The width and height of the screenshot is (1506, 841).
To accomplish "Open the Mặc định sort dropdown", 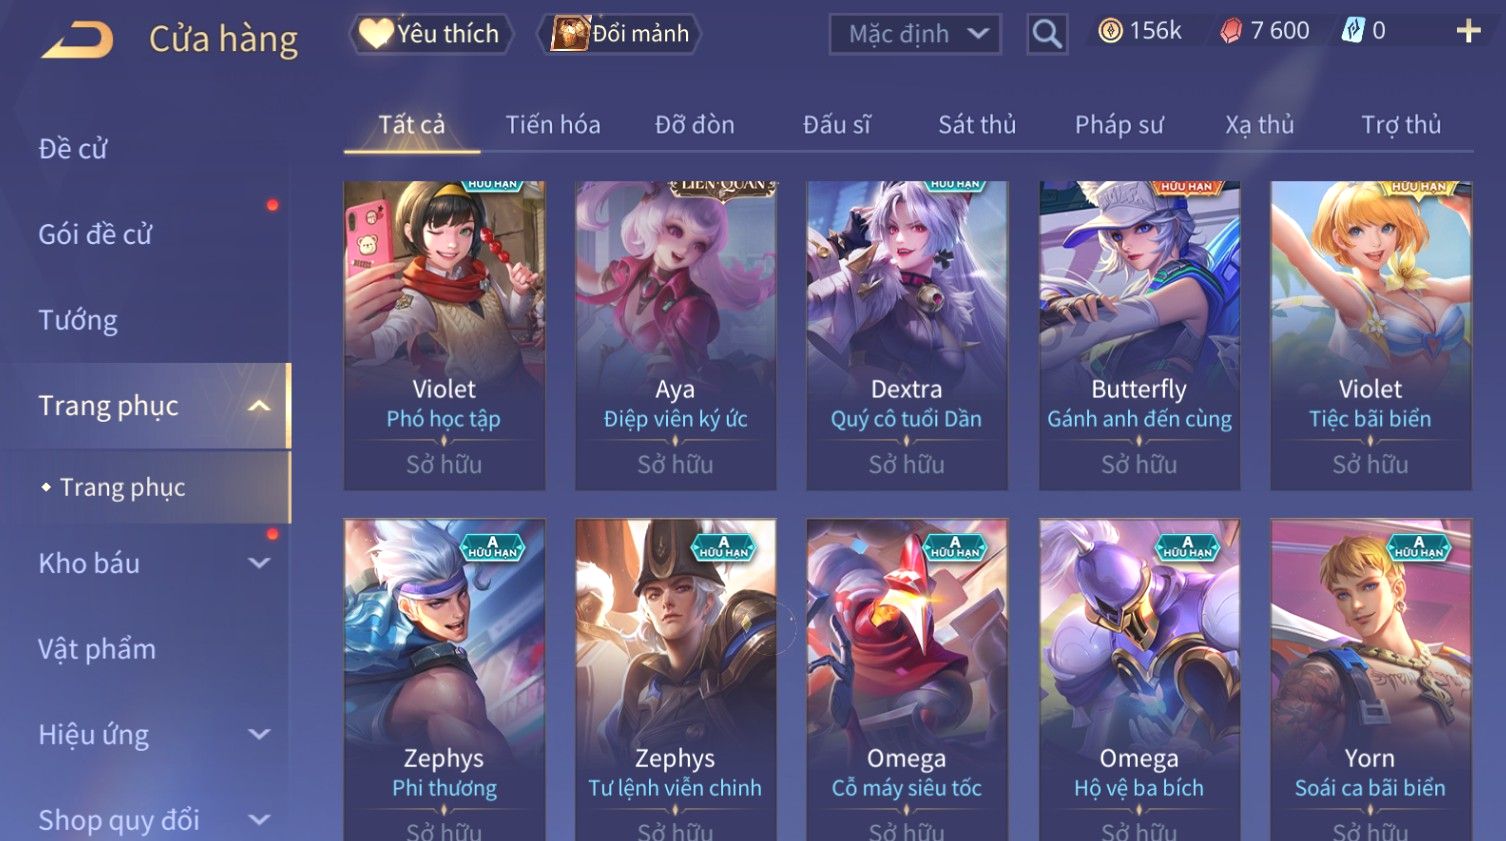I will tap(915, 34).
